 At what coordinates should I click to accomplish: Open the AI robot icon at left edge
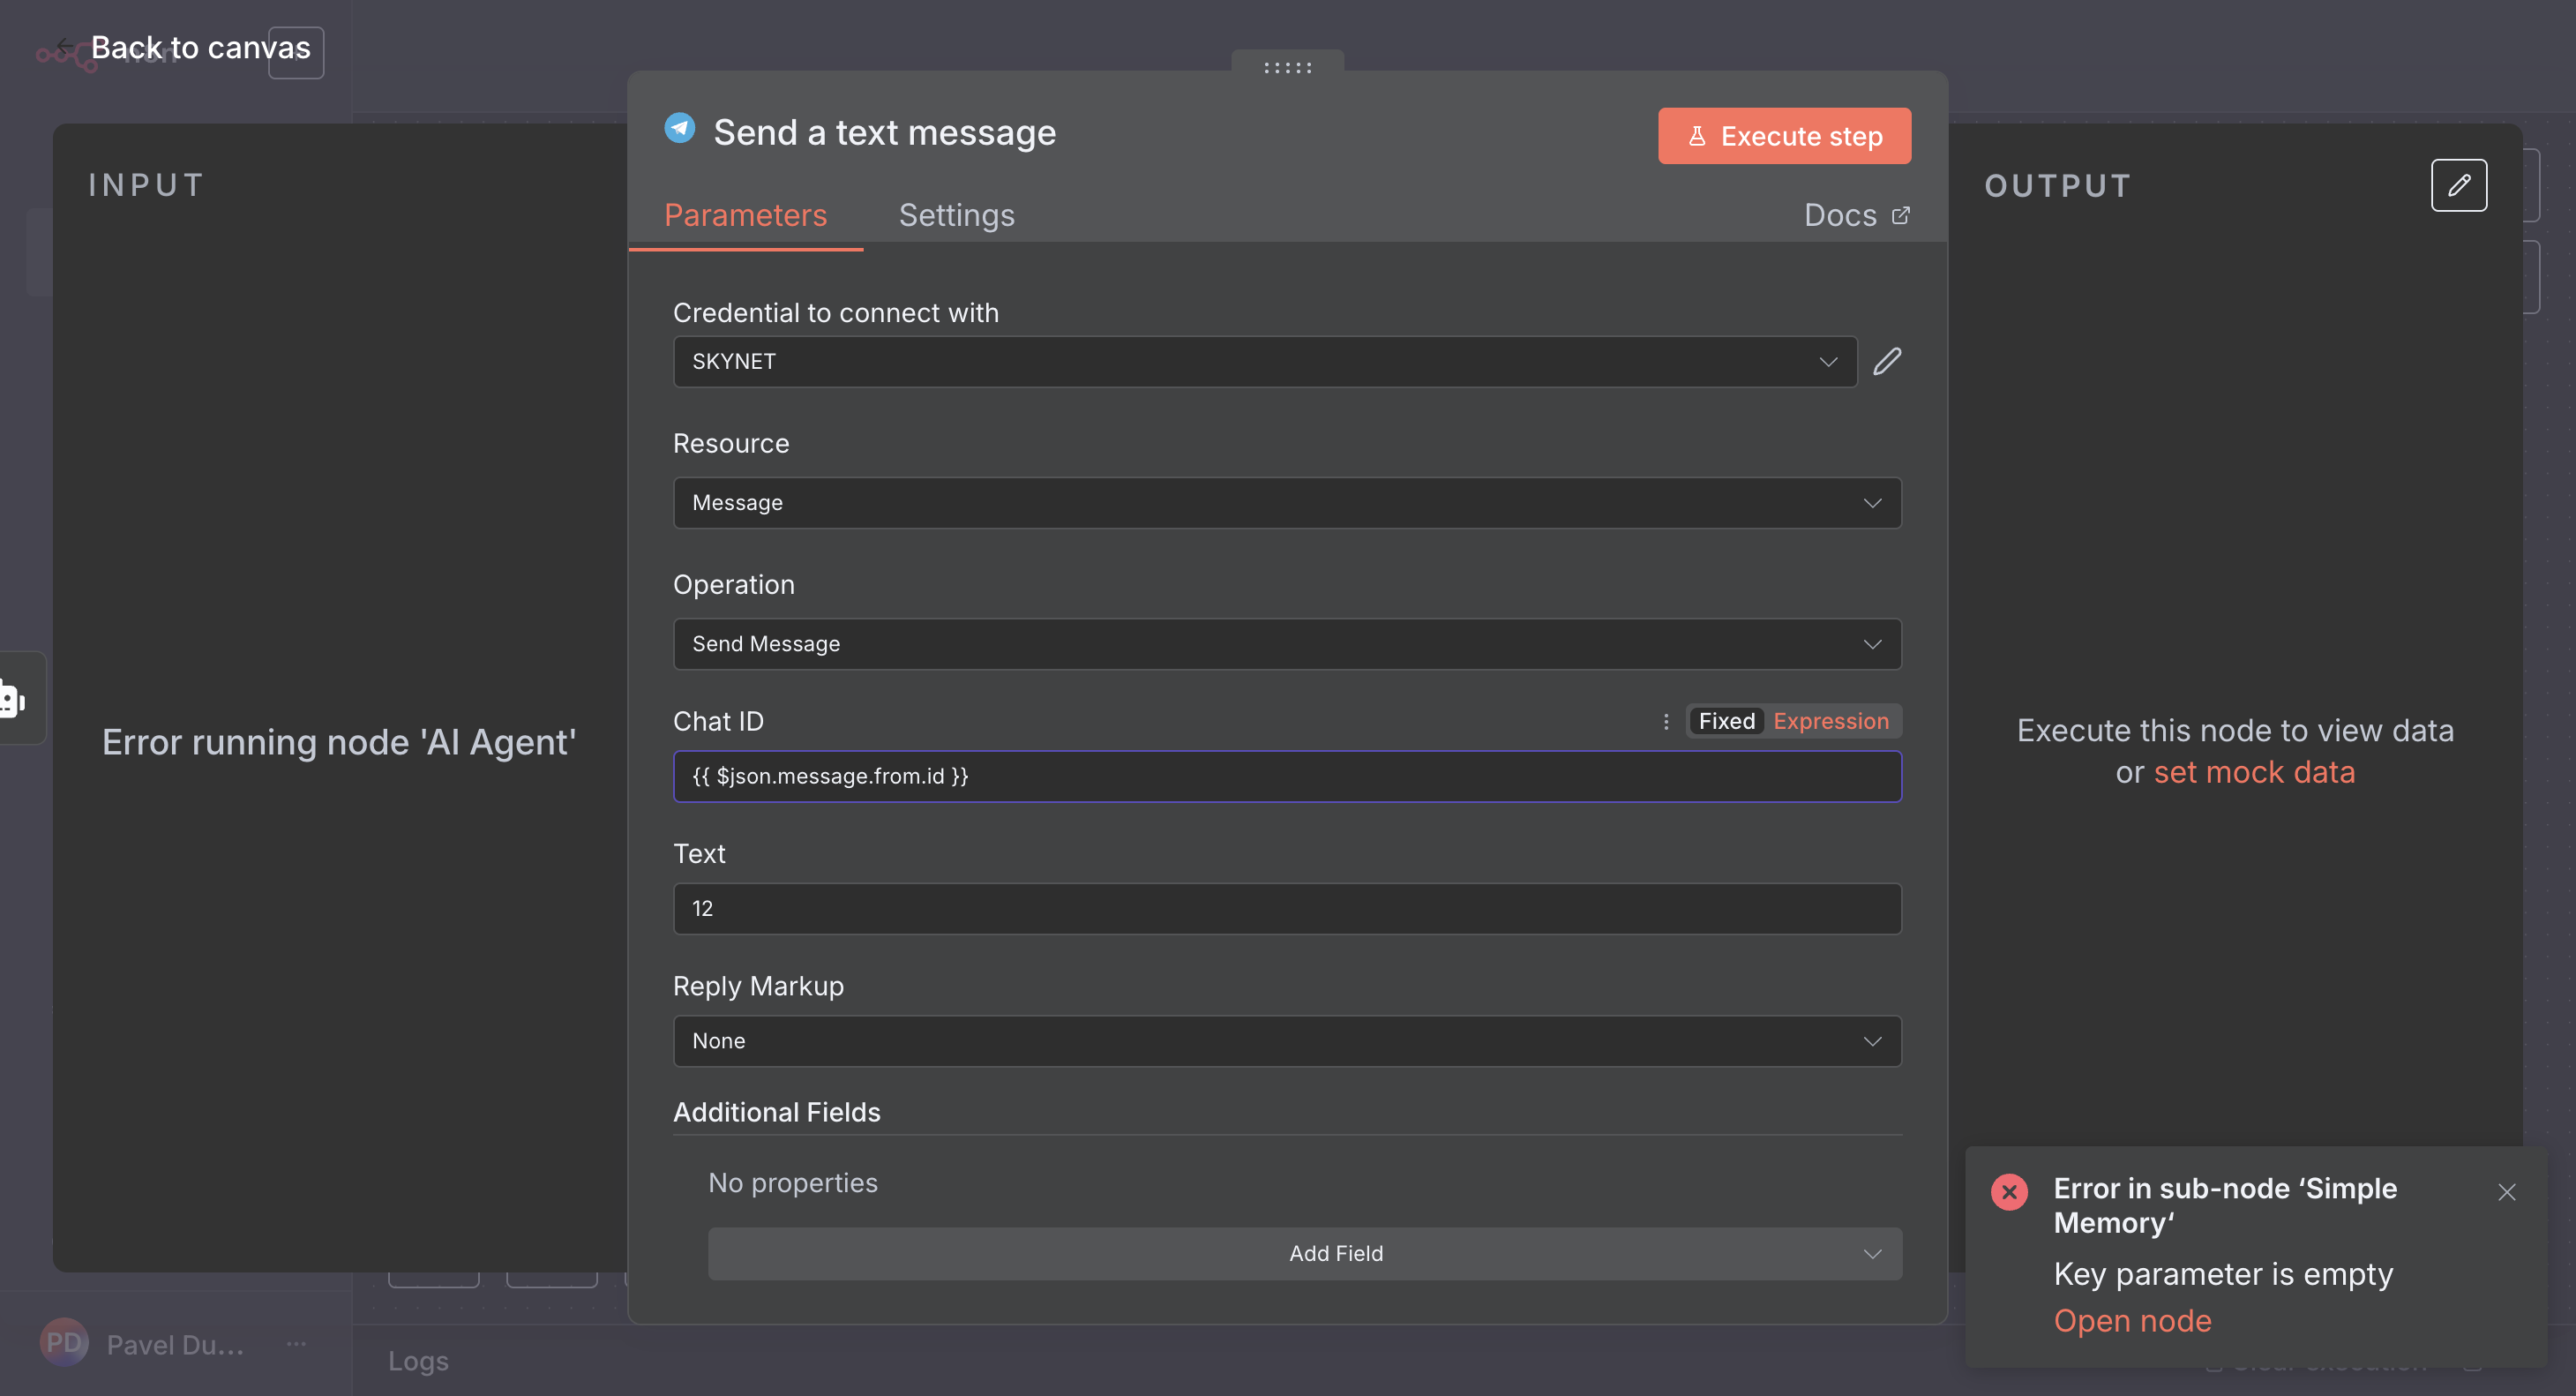[x=12, y=699]
